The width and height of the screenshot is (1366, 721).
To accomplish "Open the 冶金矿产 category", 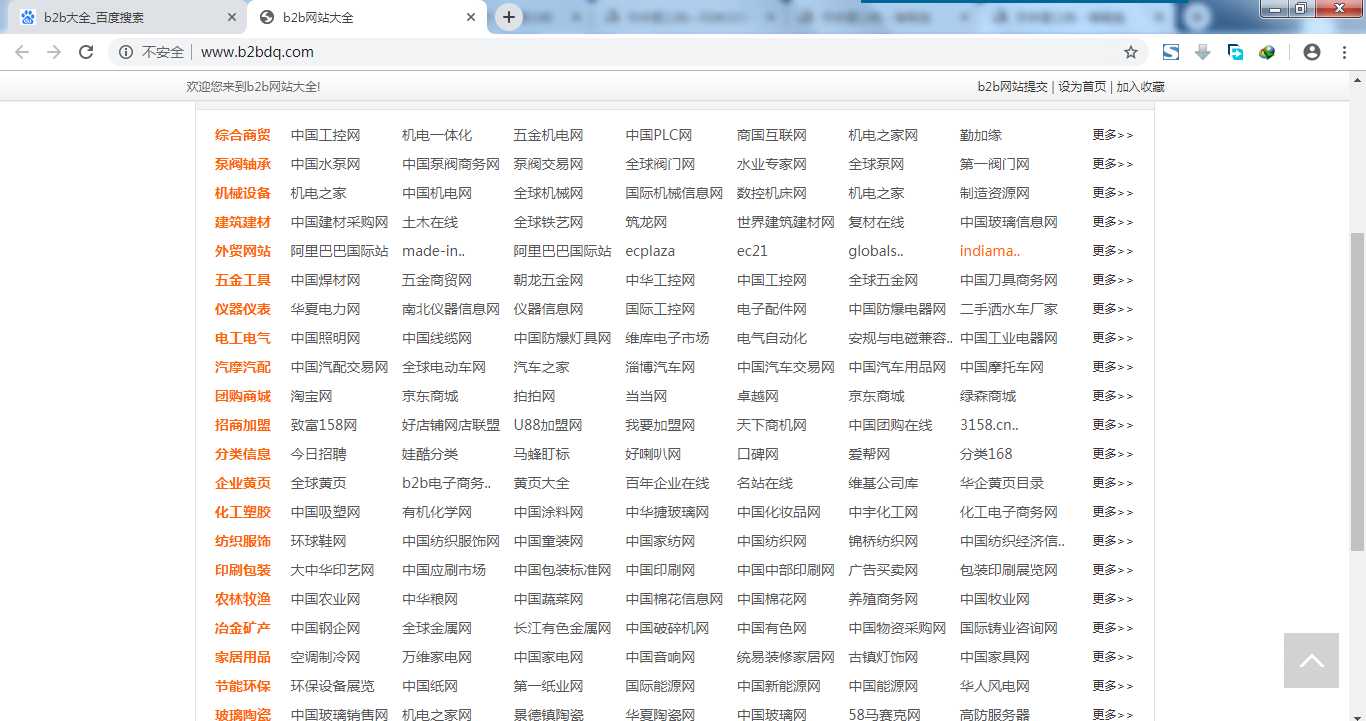I will click(243, 628).
